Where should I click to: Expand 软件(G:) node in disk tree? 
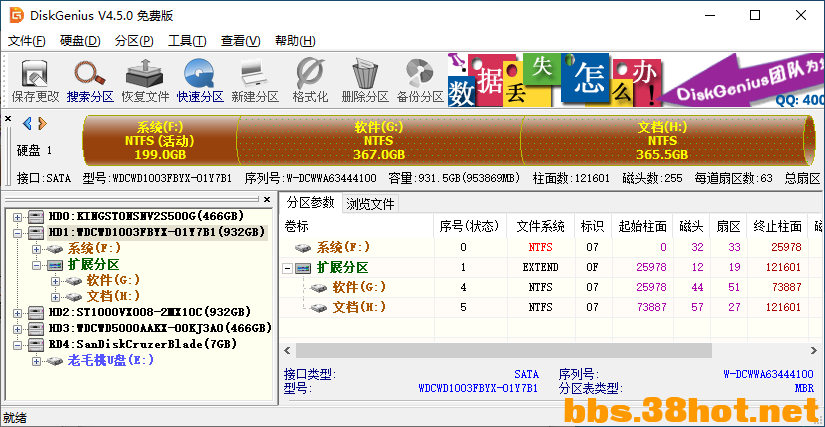[x=56, y=281]
